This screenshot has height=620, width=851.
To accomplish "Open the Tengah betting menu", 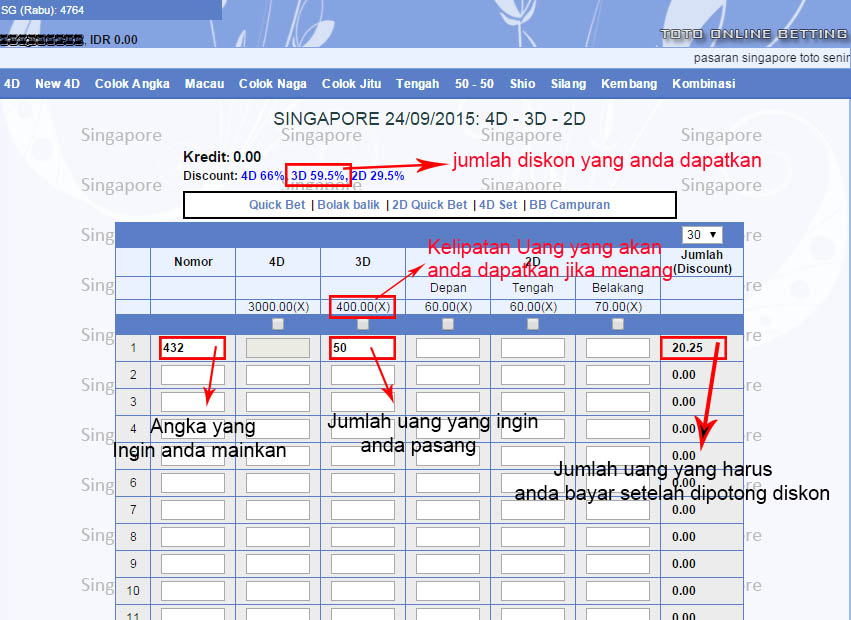I will coord(417,84).
